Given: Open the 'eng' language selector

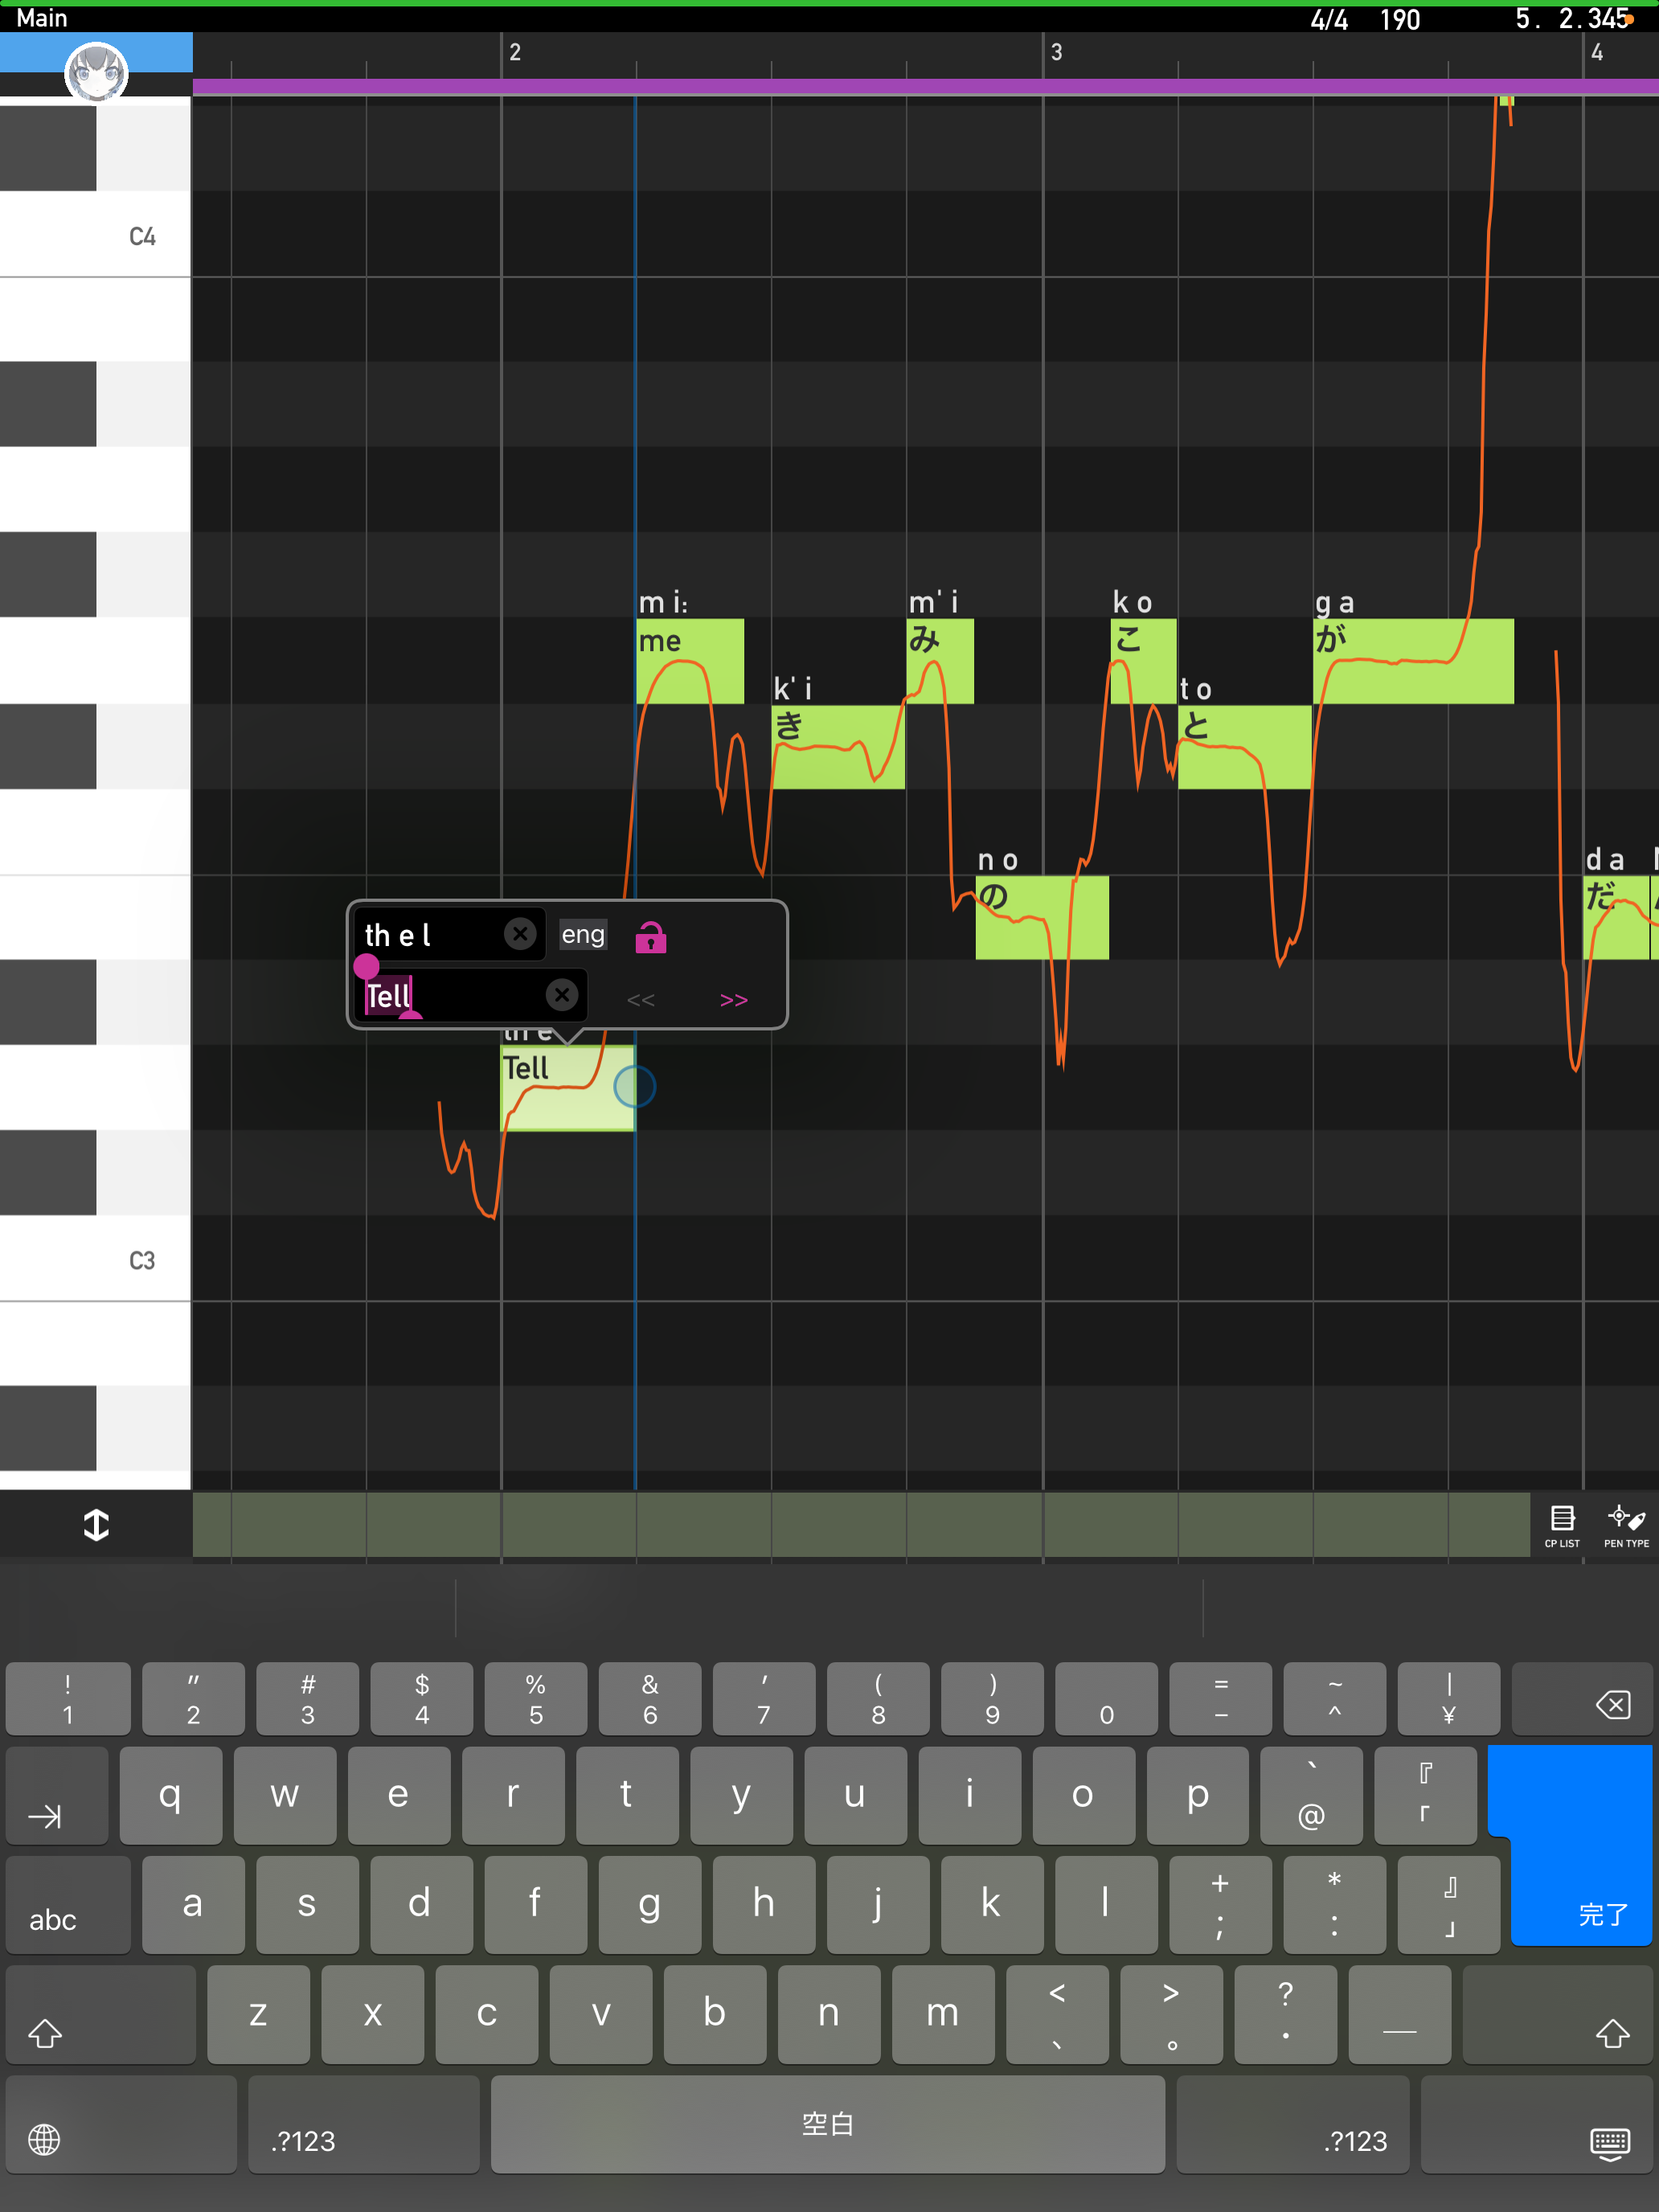Looking at the screenshot, I should pyautogui.click(x=583, y=934).
